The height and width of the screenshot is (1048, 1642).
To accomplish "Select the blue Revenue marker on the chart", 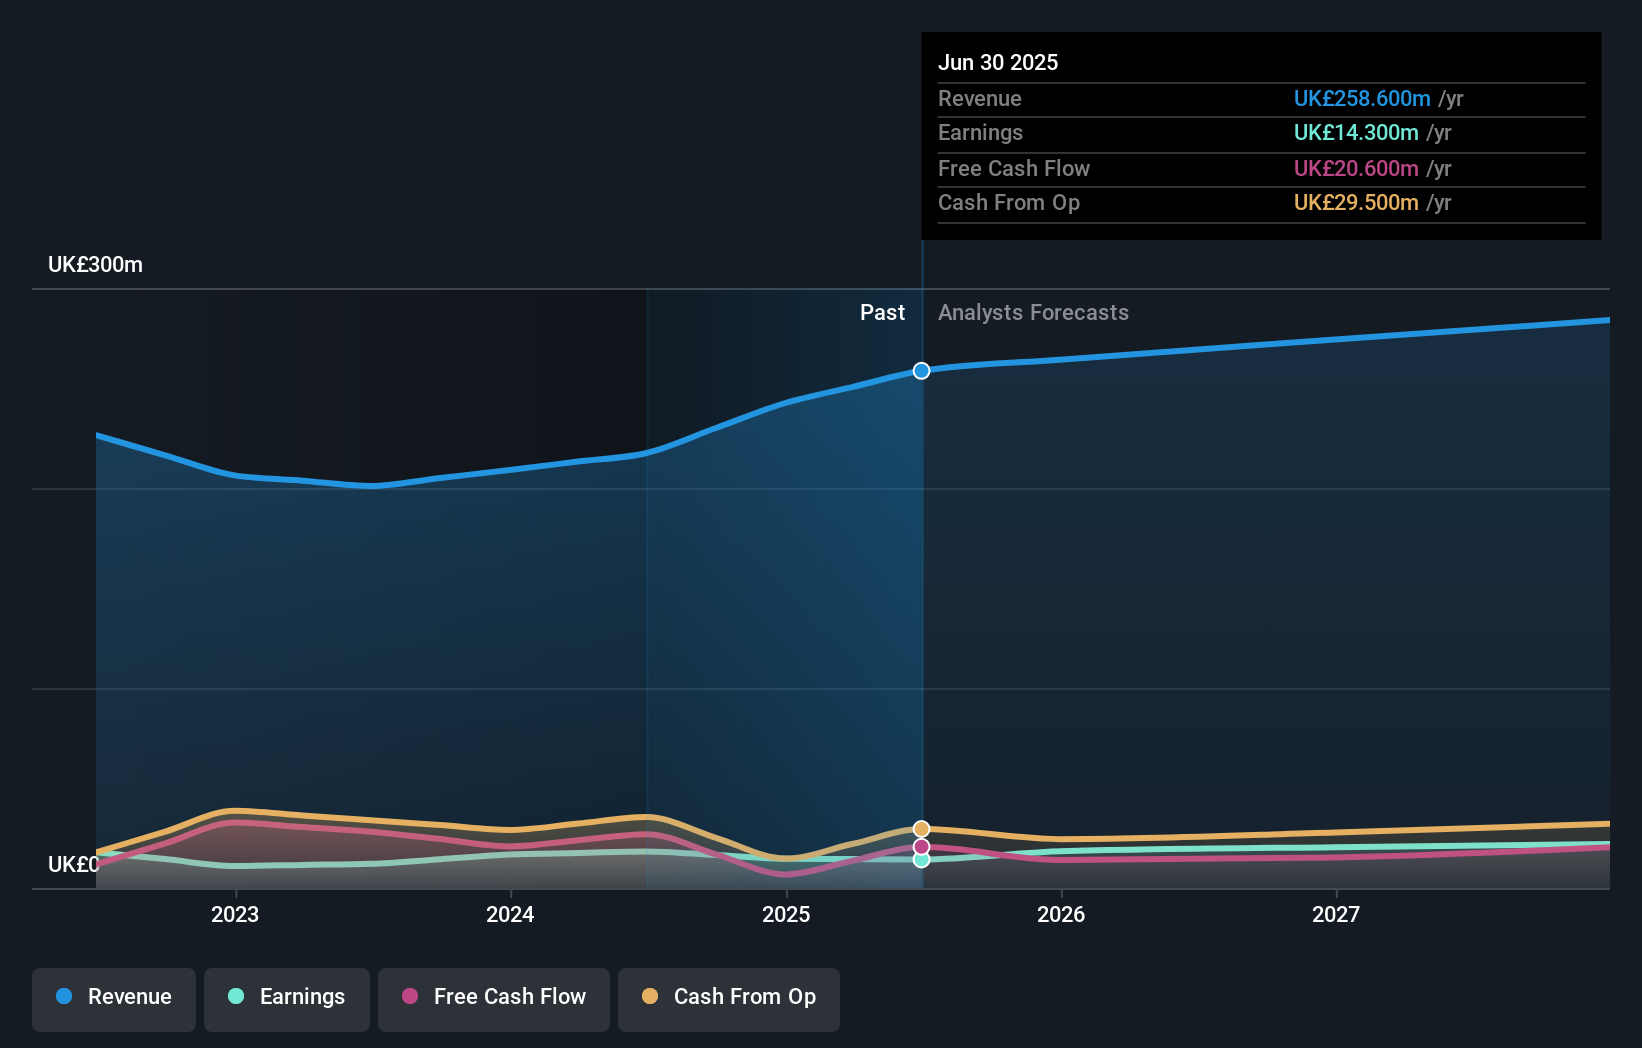I will pos(921,370).
